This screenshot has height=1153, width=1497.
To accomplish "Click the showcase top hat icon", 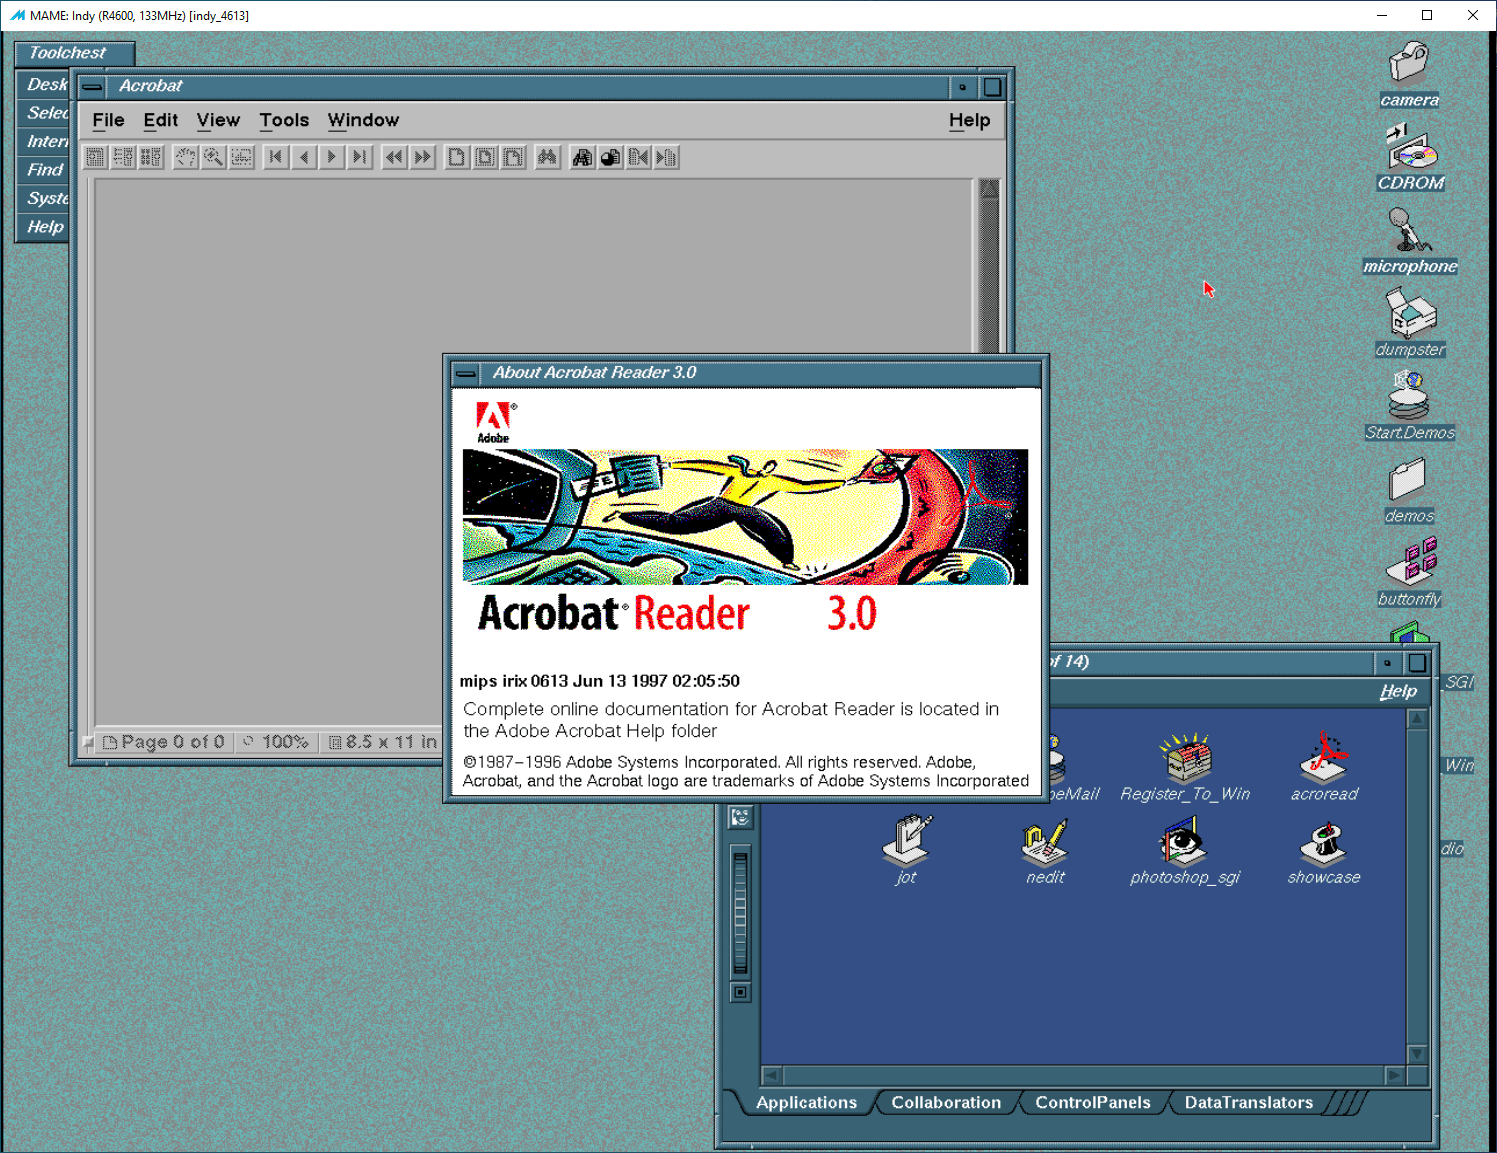I will [x=1324, y=842].
